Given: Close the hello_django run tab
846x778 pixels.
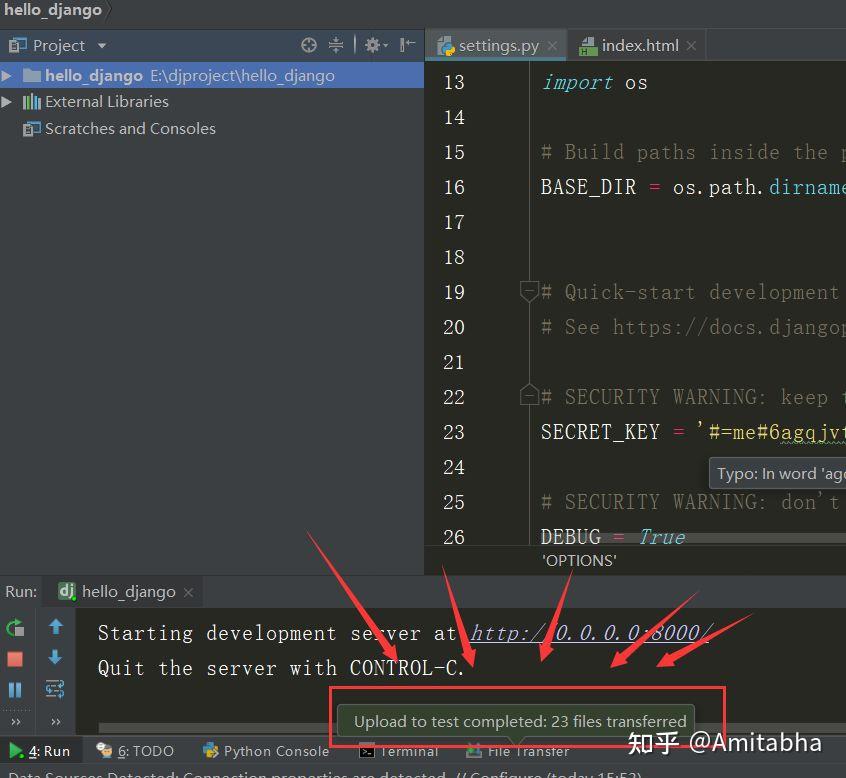Looking at the screenshot, I should coord(188,592).
